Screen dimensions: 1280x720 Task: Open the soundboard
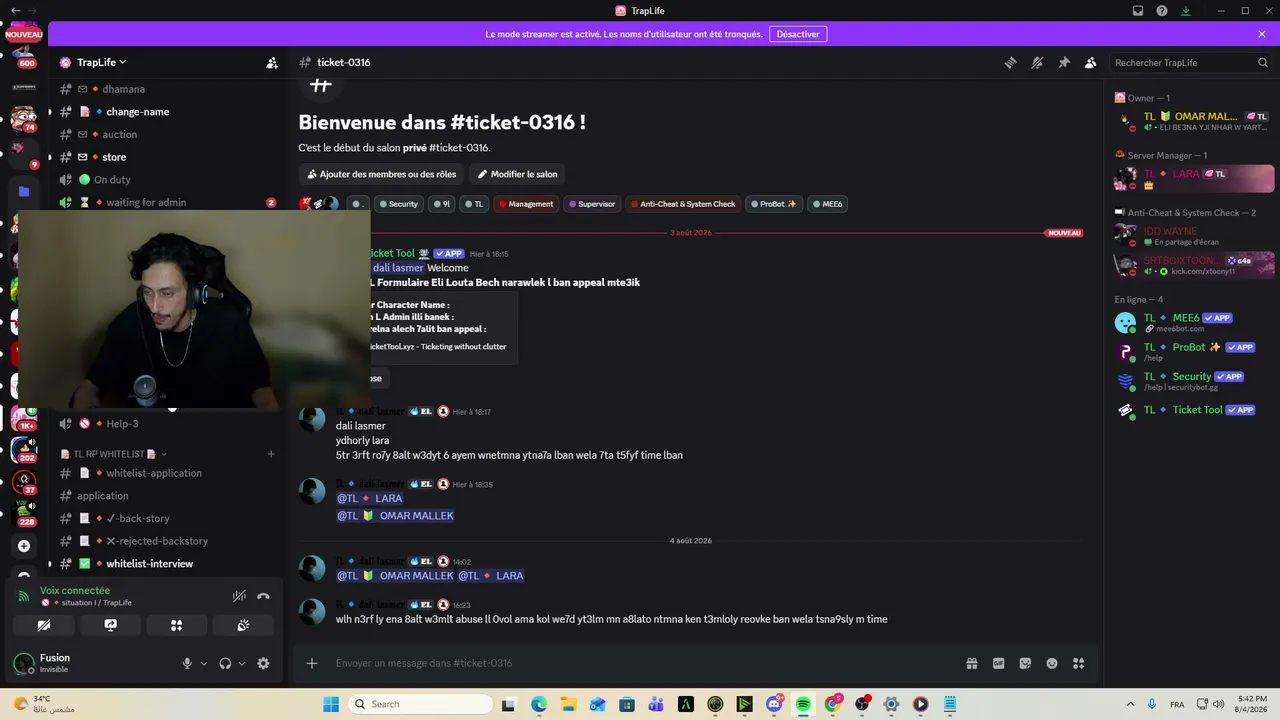coord(243,625)
